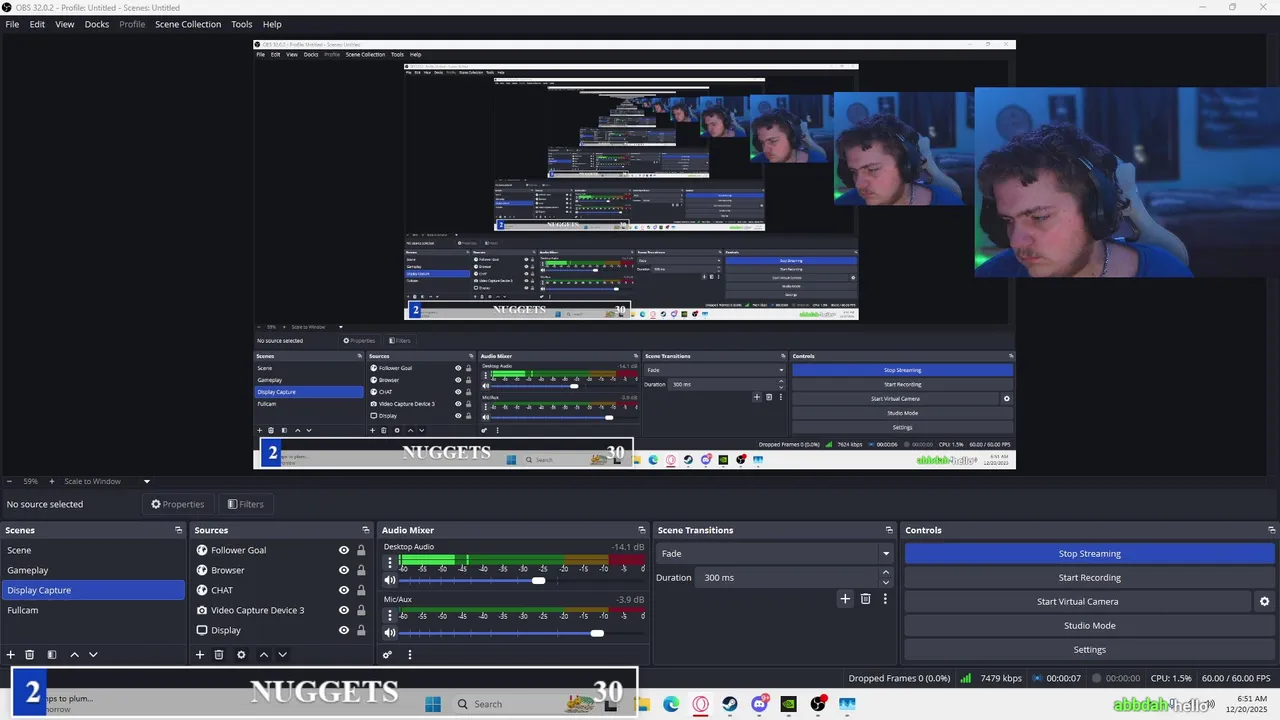This screenshot has width=1280, height=720.
Task: Open transition properties three-dot menu
Action: click(x=885, y=598)
